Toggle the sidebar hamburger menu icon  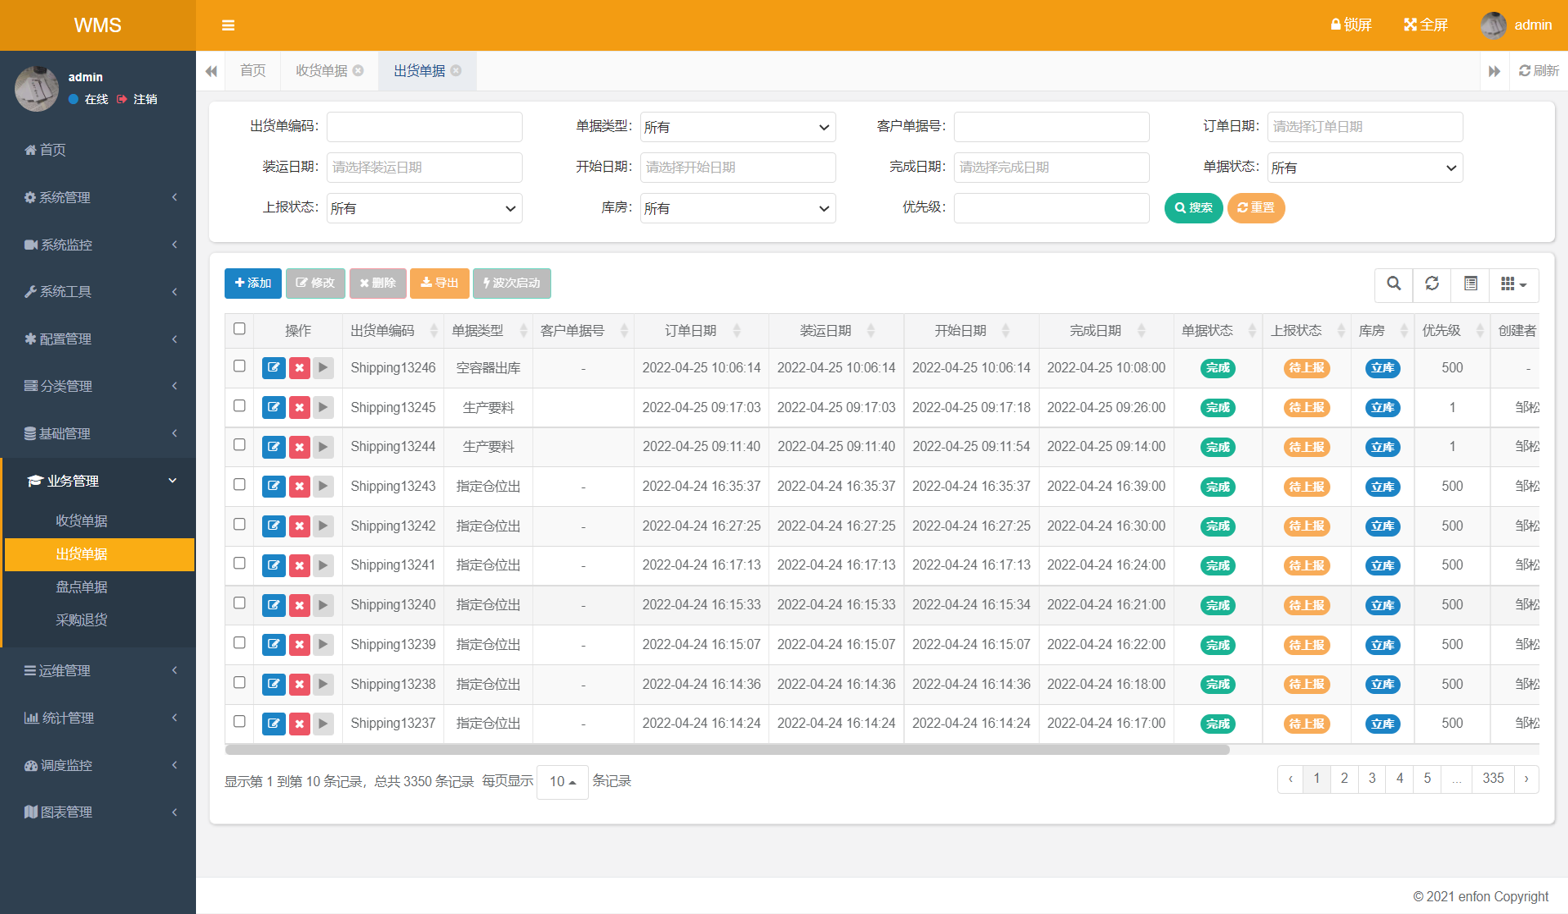point(228,25)
